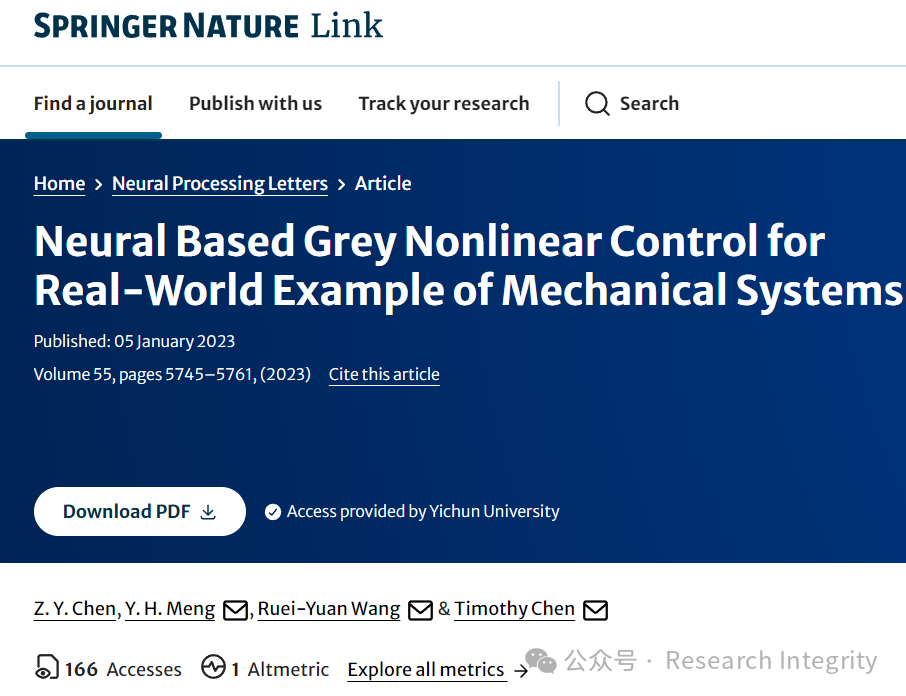Click the checkmark icon beside Access provided
The width and height of the screenshot is (906, 696).
273,512
